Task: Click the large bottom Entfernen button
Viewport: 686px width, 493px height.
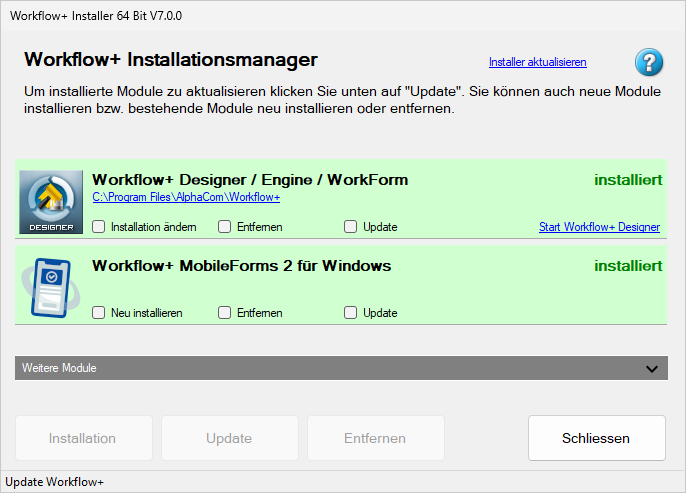Action: (376, 438)
